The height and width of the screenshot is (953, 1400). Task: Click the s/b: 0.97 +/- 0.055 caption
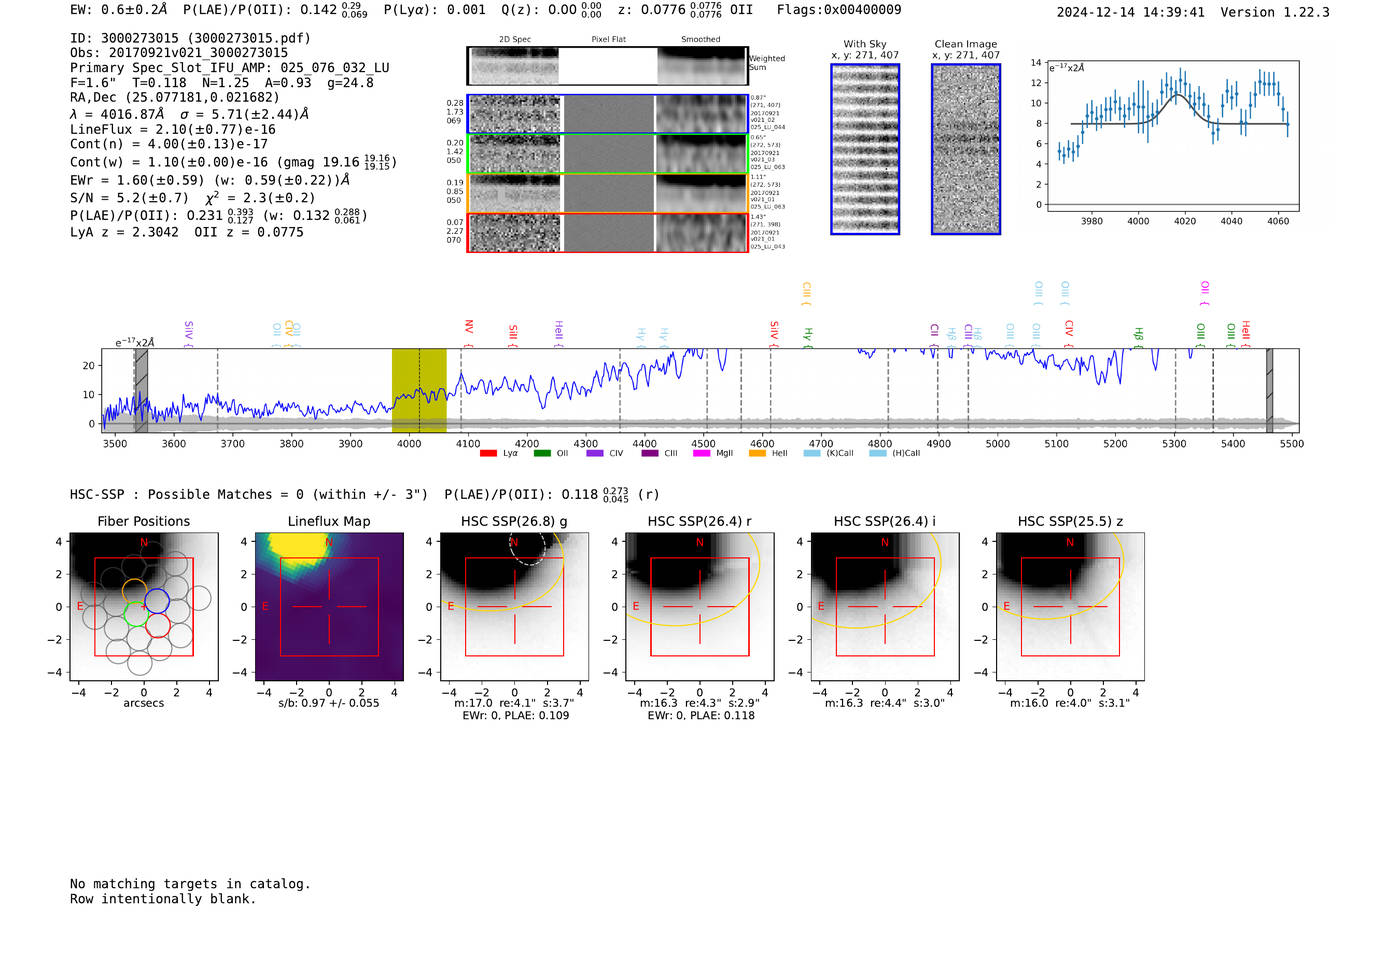click(x=329, y=703)
